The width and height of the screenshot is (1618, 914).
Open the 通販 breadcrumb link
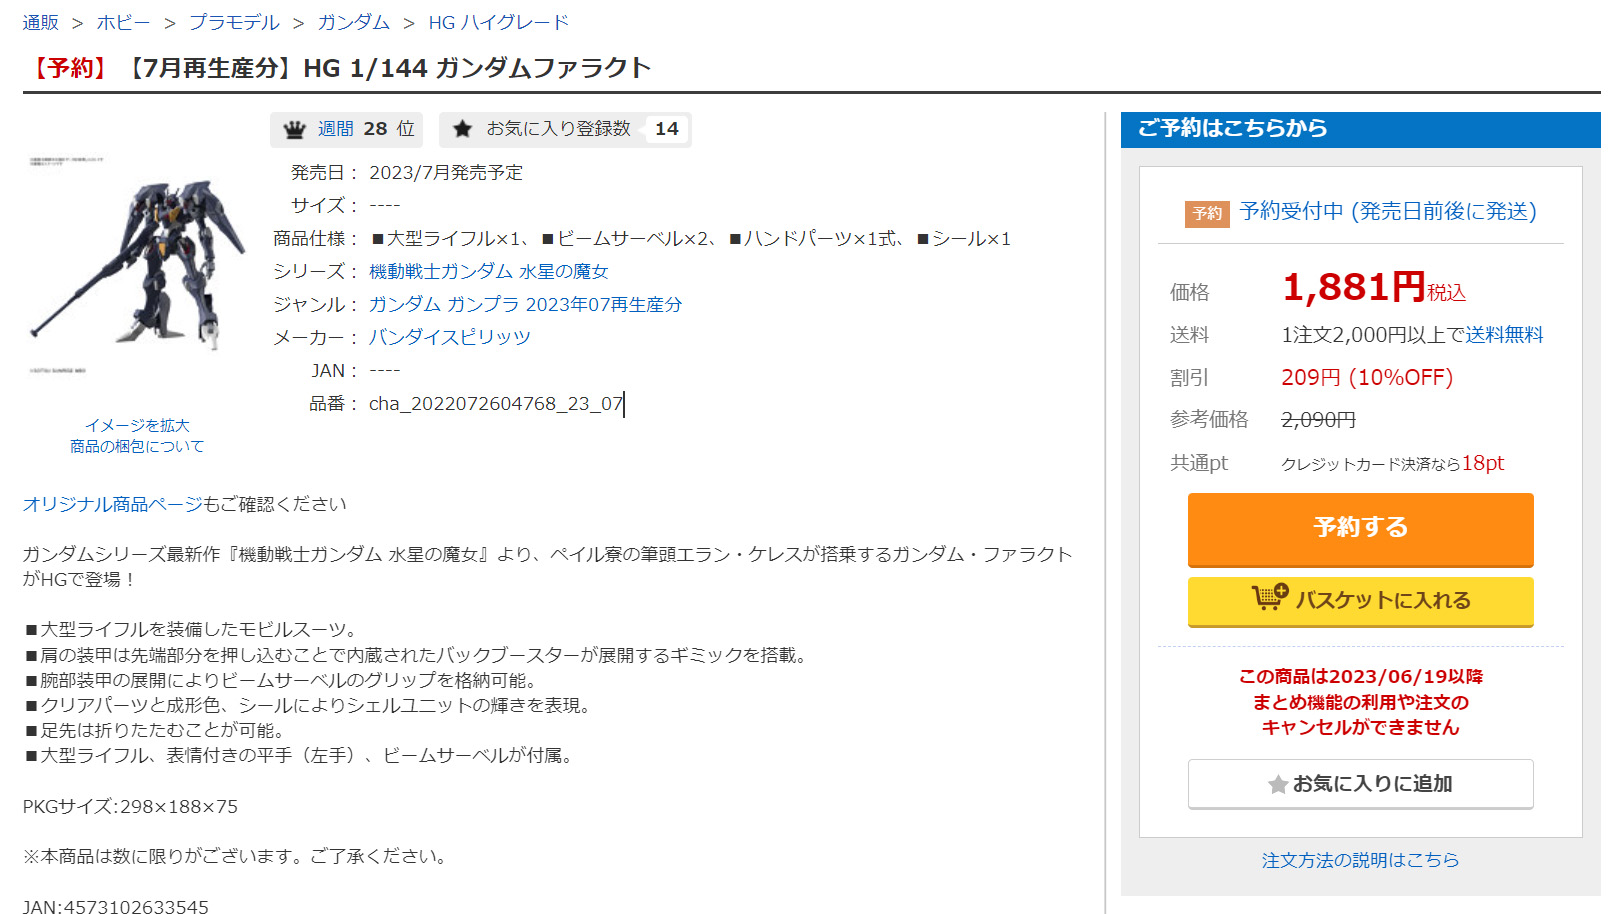coord(41,22)
